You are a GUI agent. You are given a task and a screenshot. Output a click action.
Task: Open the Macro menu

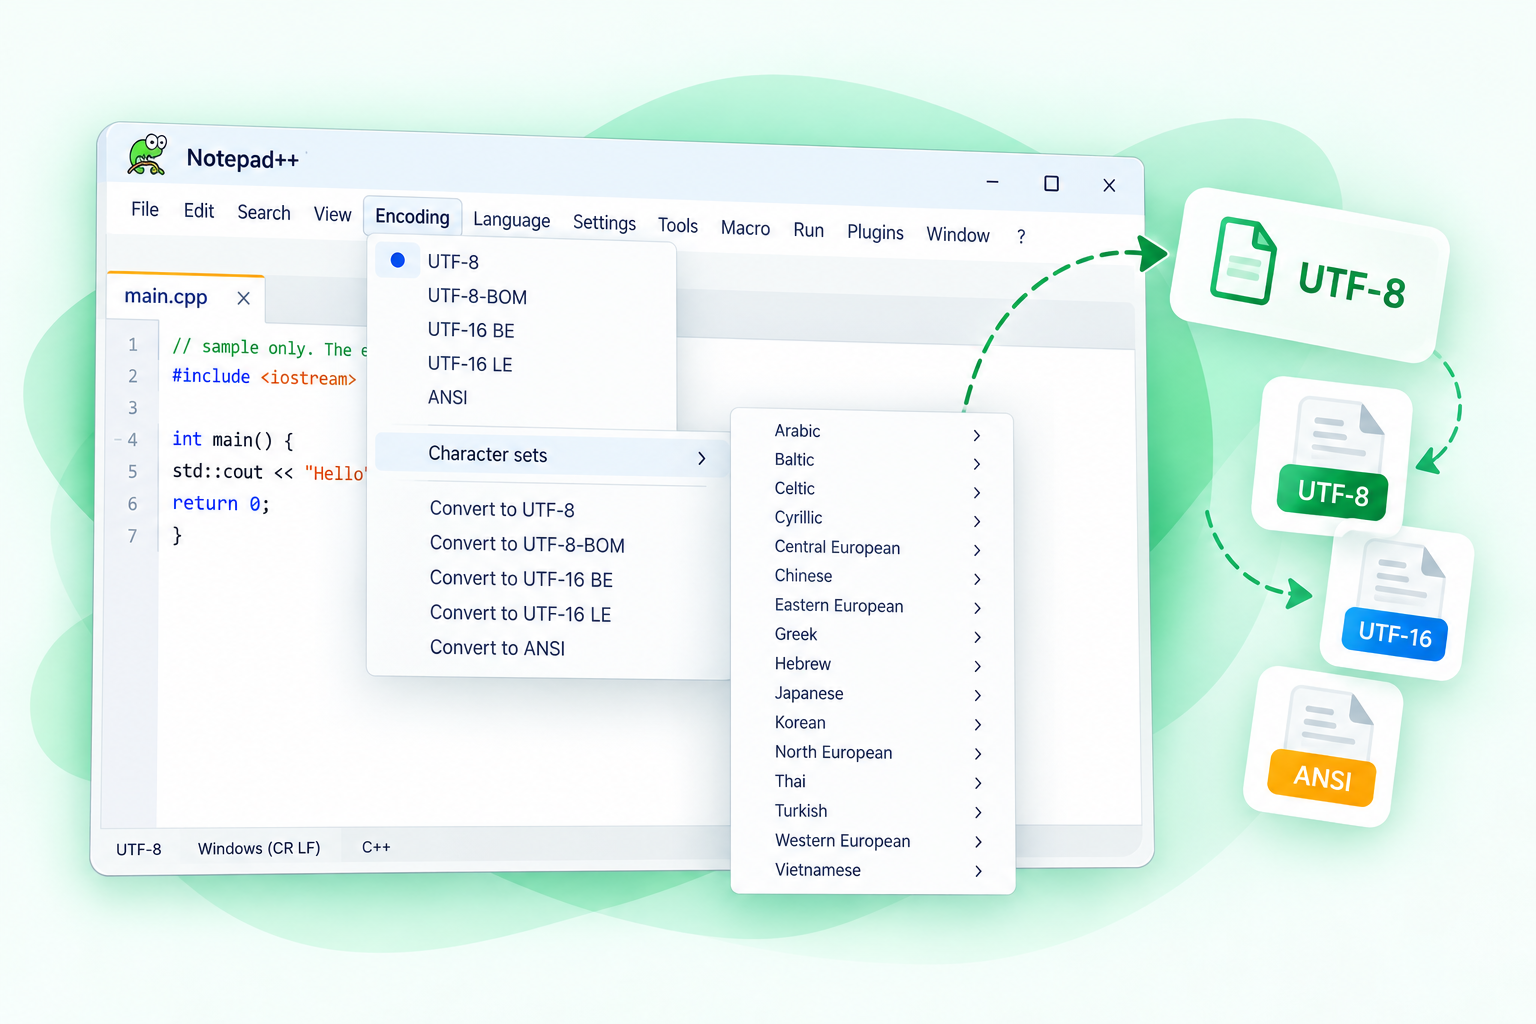[745, 228]
